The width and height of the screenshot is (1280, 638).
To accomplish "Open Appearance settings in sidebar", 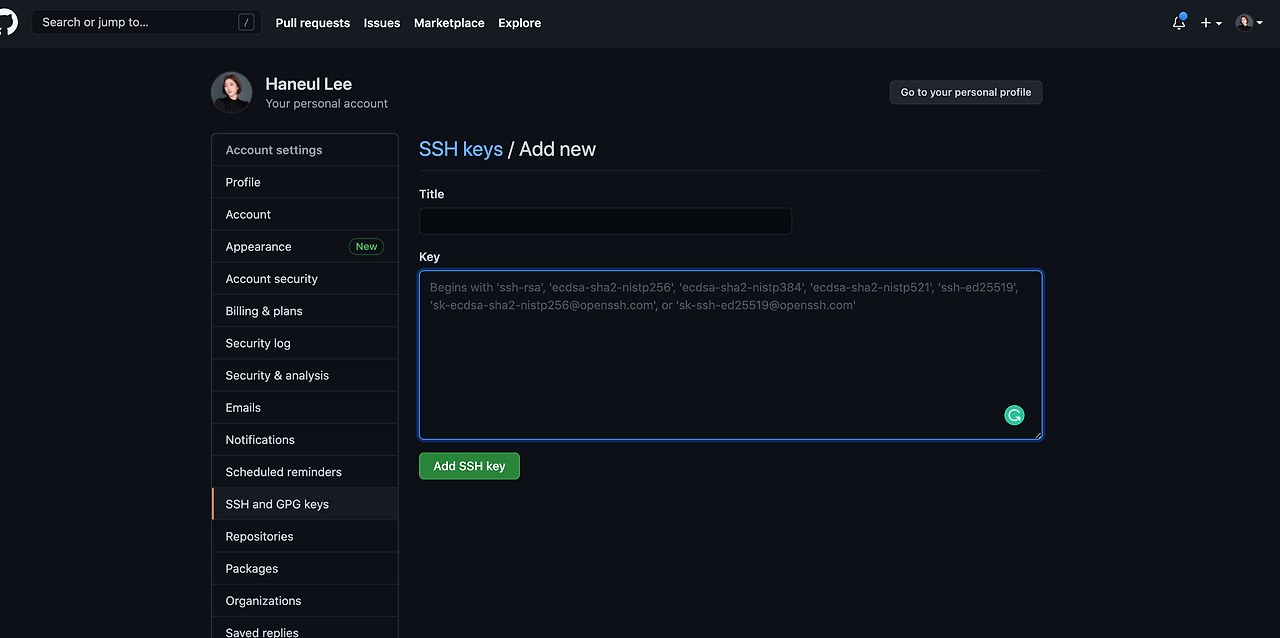I will (x=305, y=246).
